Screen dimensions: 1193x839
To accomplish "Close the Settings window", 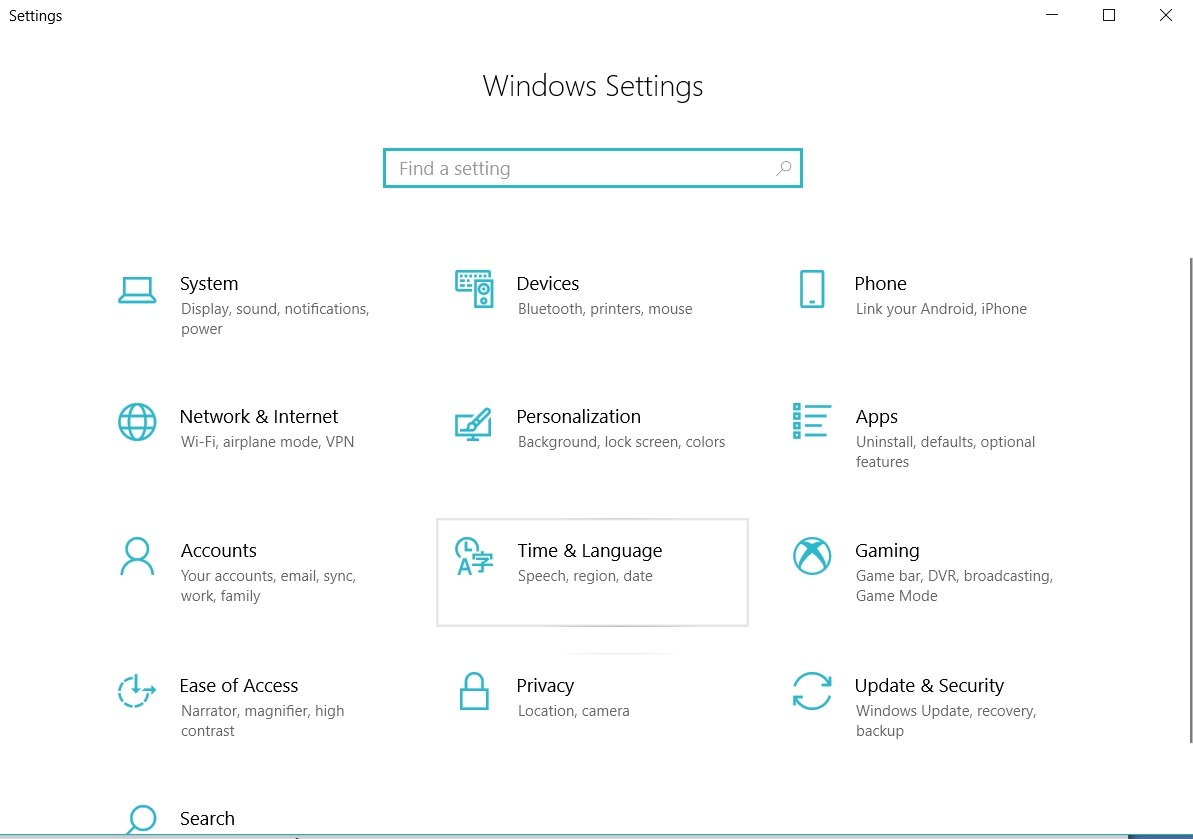I will tap(1166, 15).
